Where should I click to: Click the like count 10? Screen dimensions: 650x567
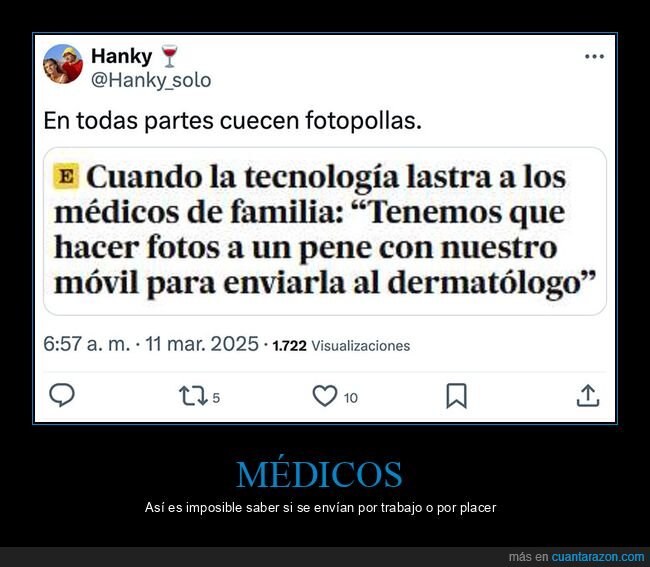pos(350,398)
